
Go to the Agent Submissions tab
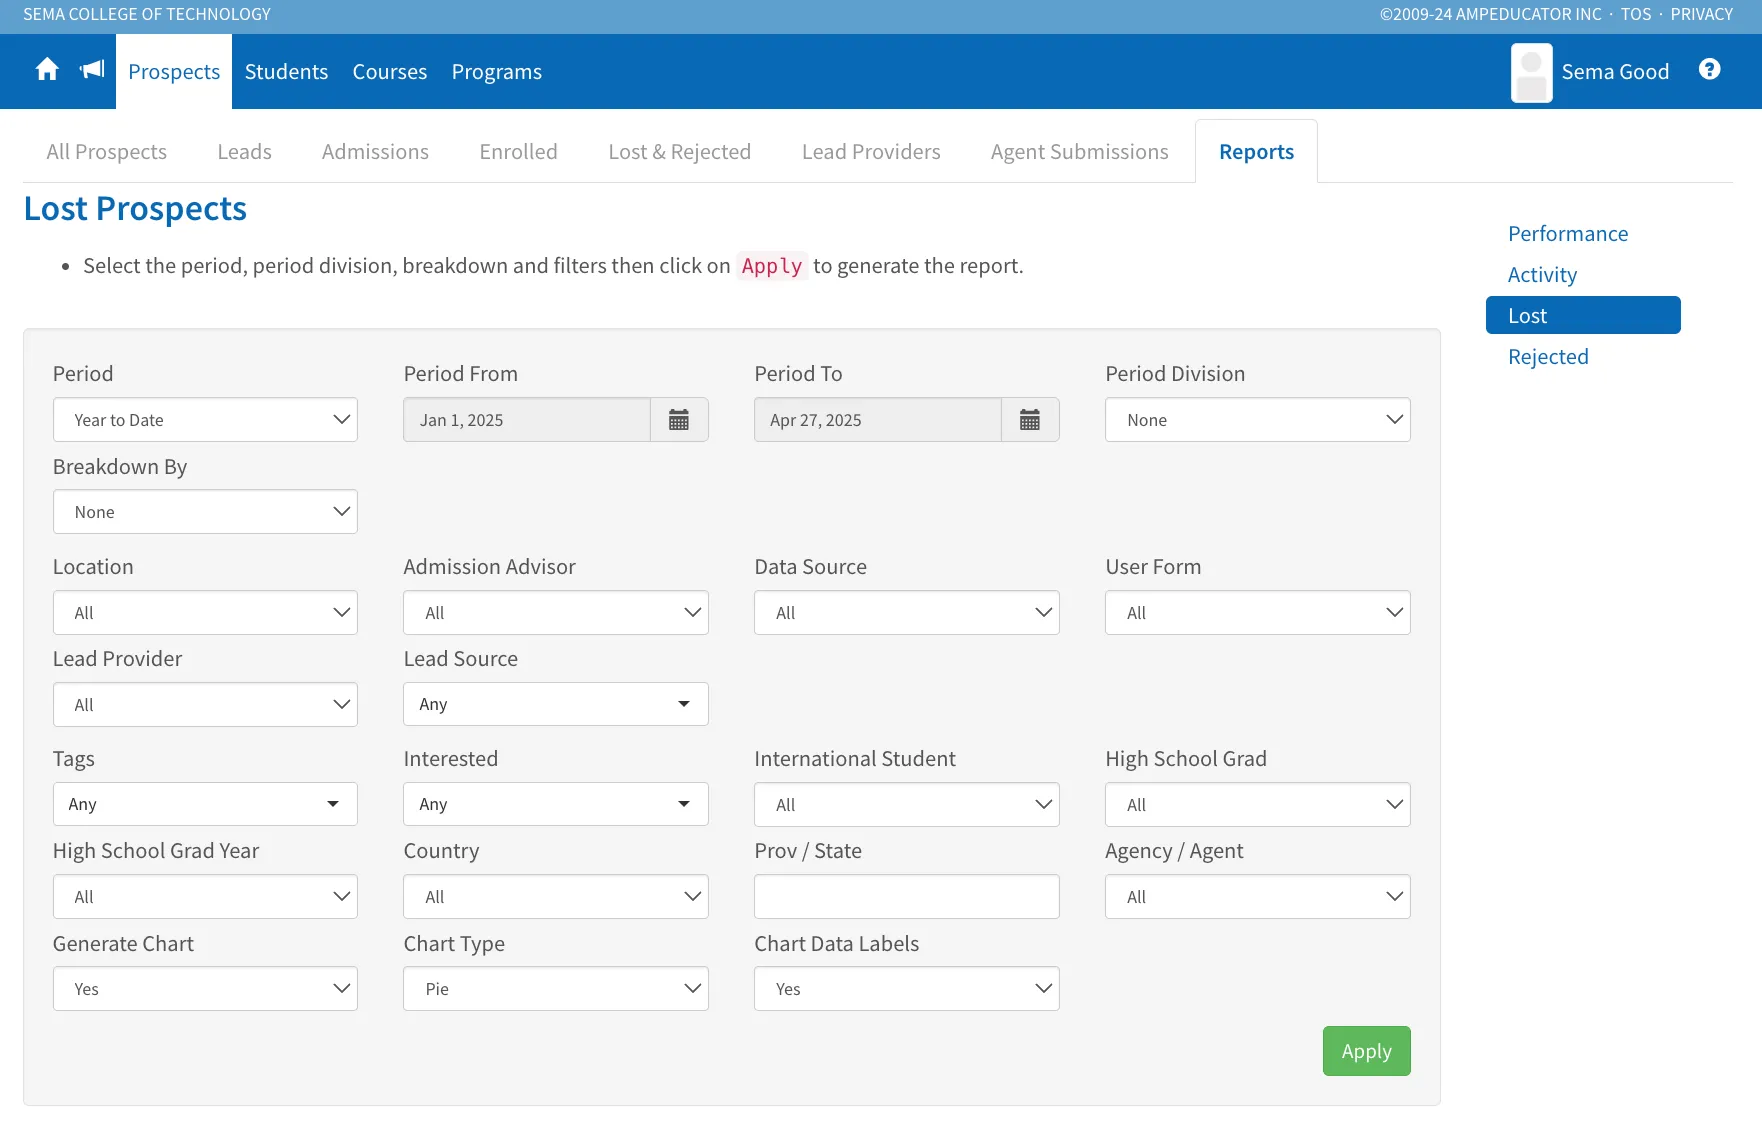point(1080,152)
